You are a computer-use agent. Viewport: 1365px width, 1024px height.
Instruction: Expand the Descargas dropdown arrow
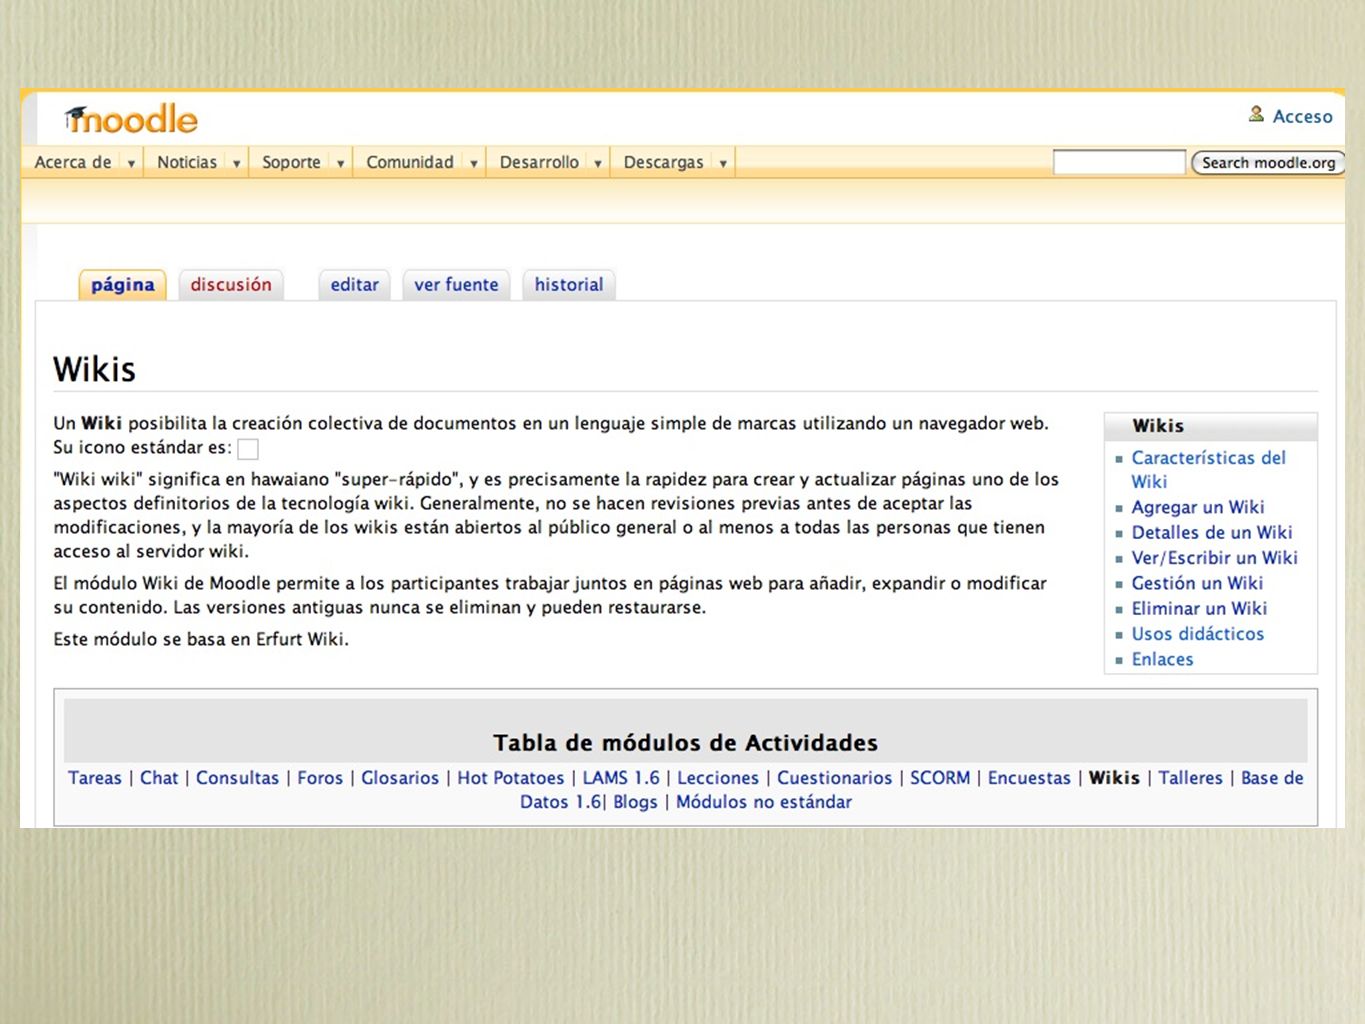coord(723,163)
